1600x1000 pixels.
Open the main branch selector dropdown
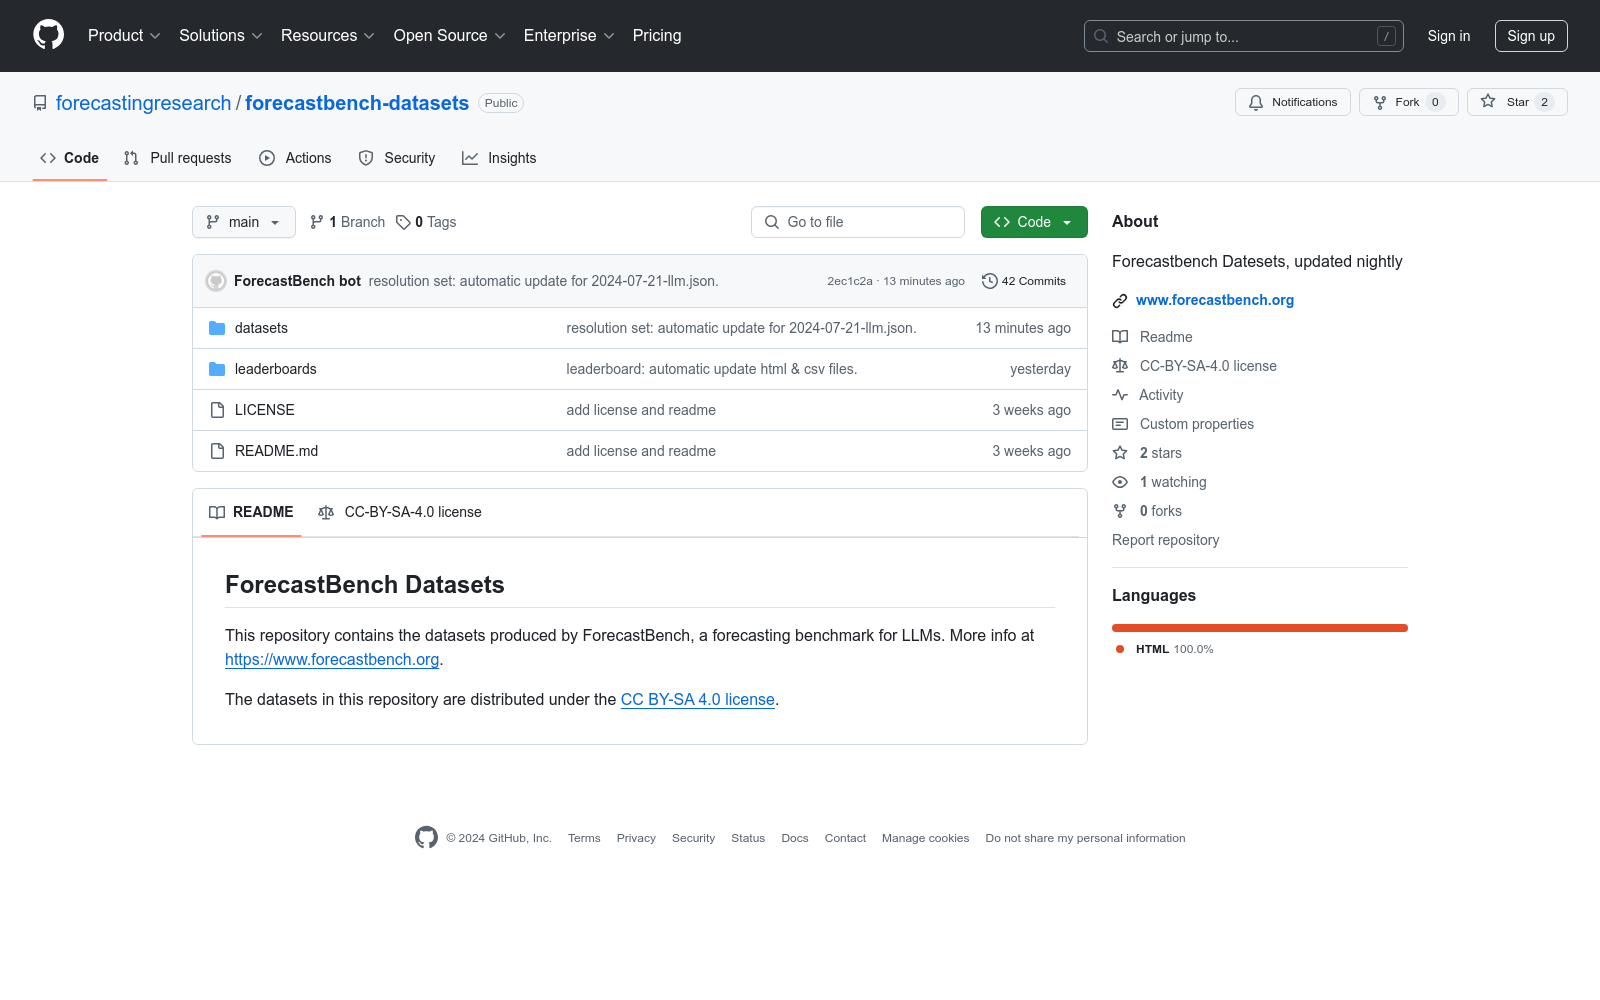click(244, 222)
